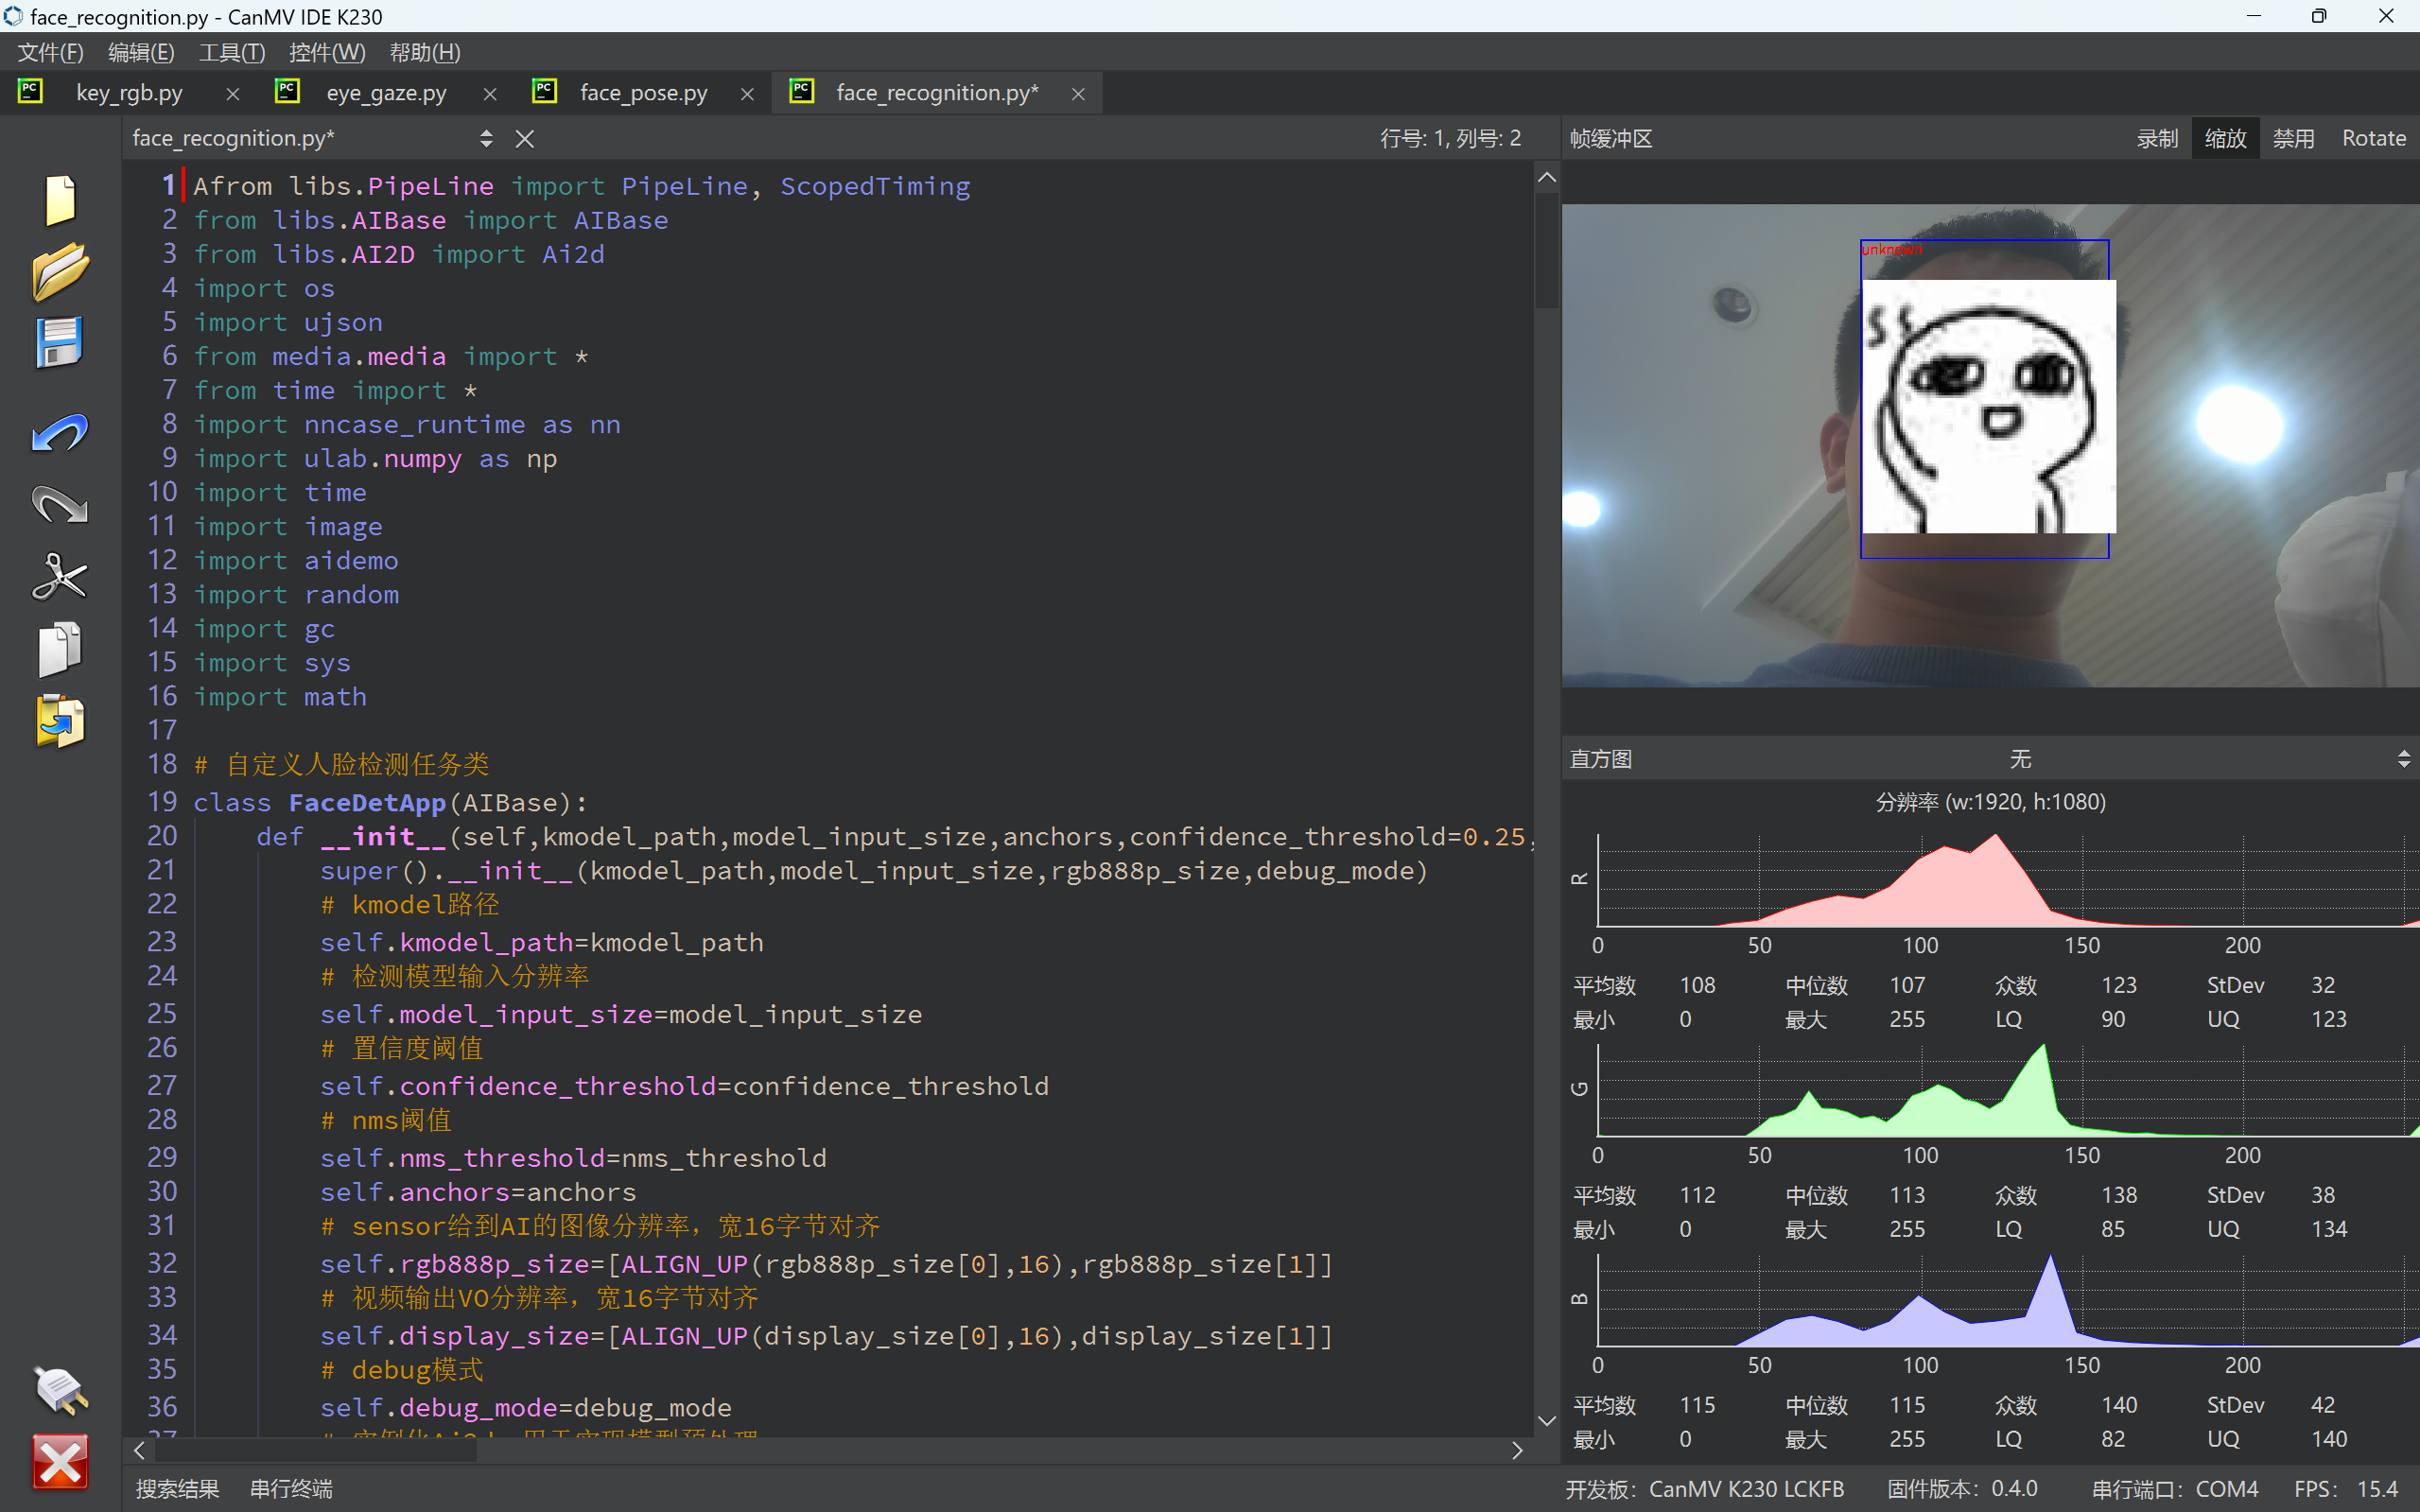The height and width of the screenshot is (1512, 2420).
Task: Click the Undo arrow icon
Action: [x=60, y=433]
